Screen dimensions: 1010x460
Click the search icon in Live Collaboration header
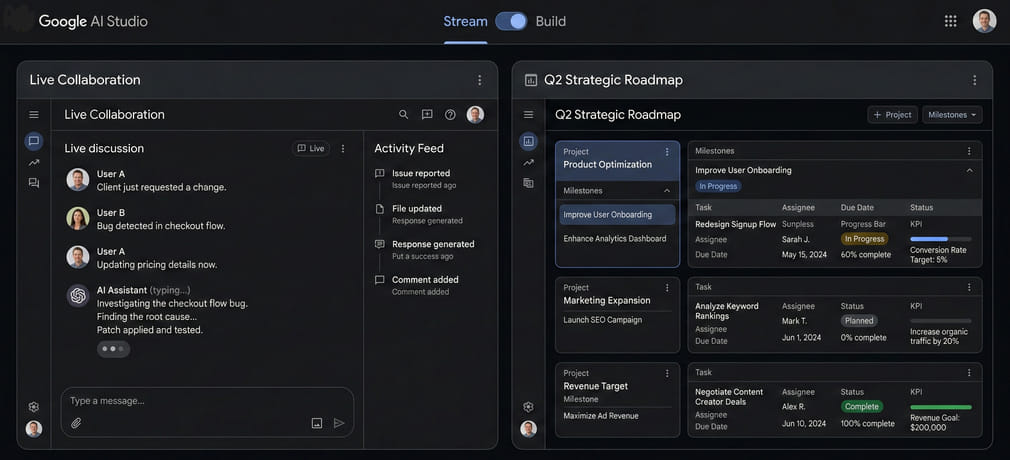click(403, 115)
